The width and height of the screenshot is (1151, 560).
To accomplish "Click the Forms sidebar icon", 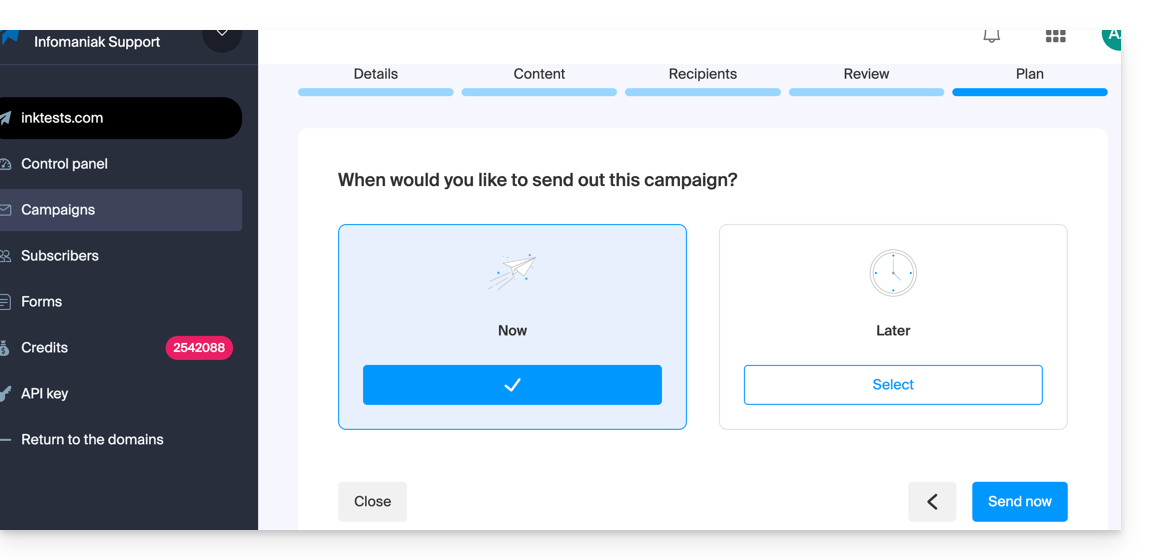I will click(x=6, y=302).
